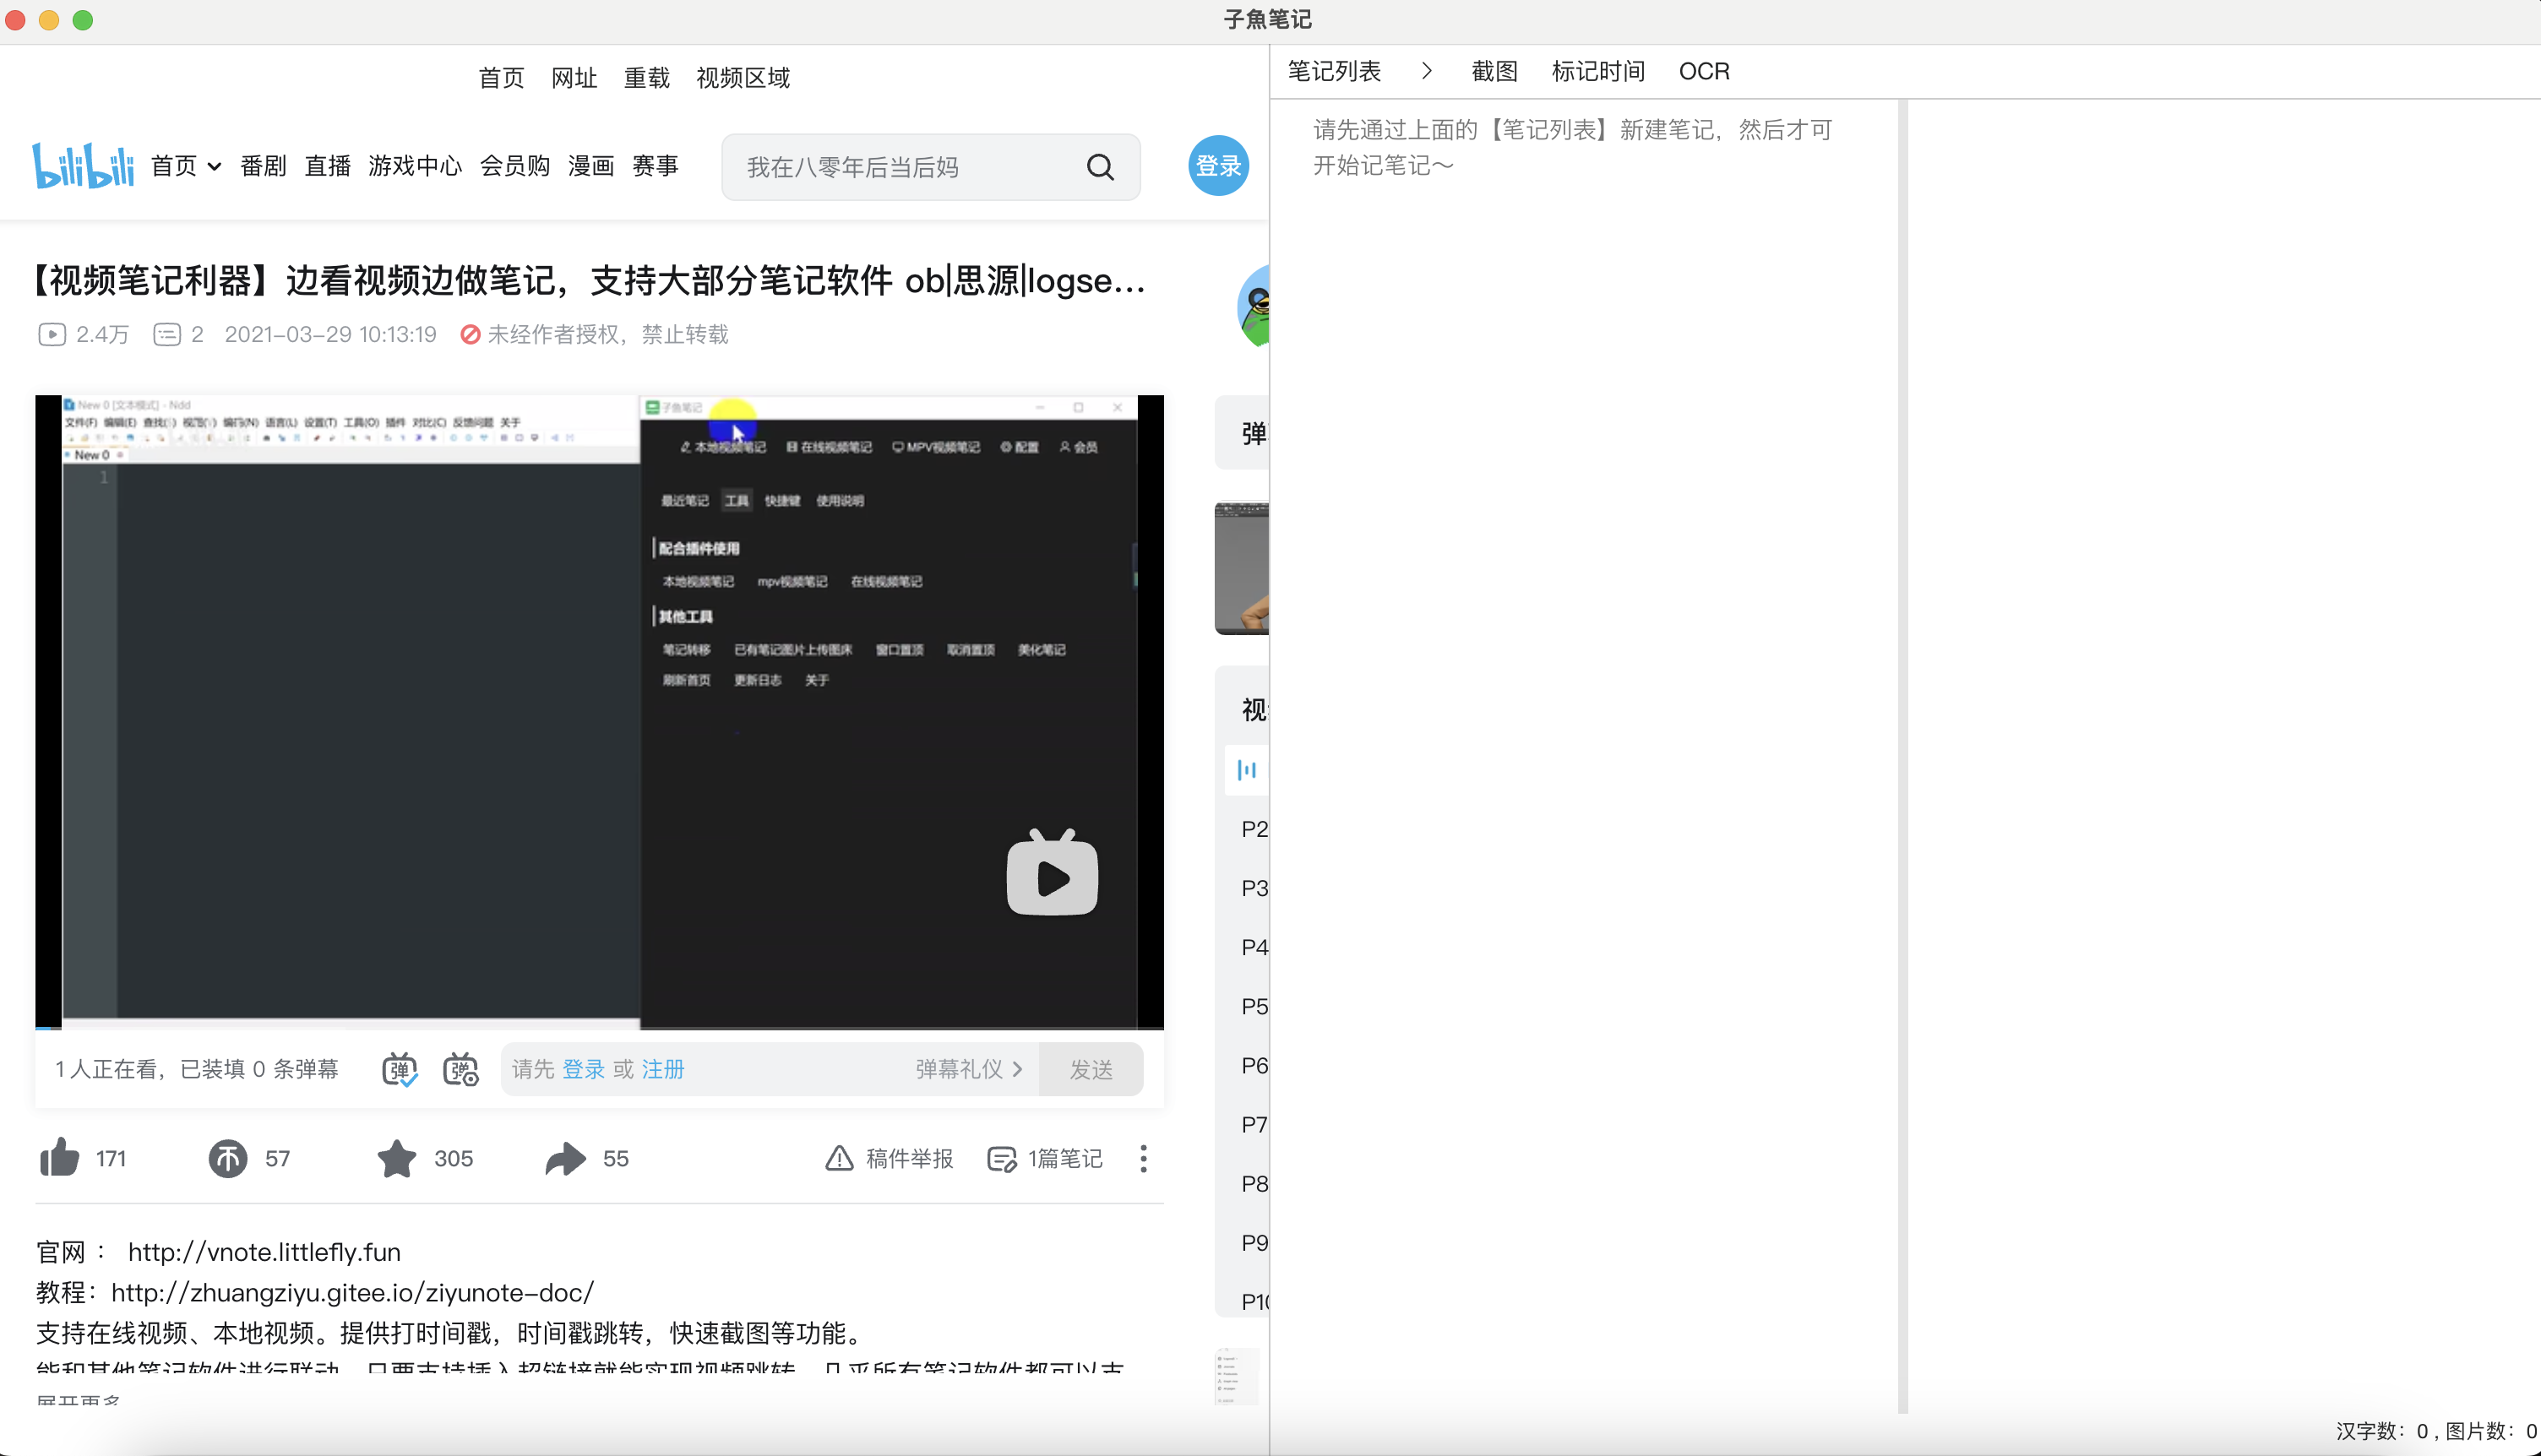Viewport: 2541px width, 1456px height.
Task: Click 视频区域 in the top bar
Action: click(x=743, y=78)
